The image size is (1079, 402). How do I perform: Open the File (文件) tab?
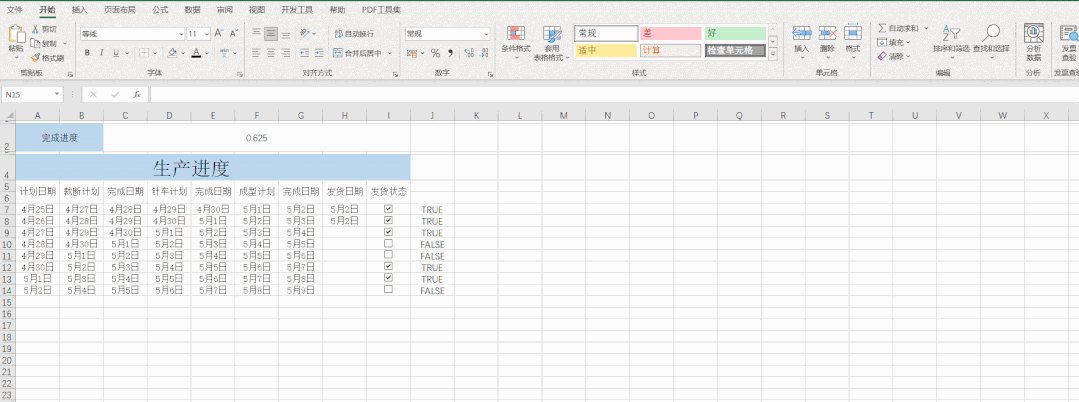click(x=14, y=10)
